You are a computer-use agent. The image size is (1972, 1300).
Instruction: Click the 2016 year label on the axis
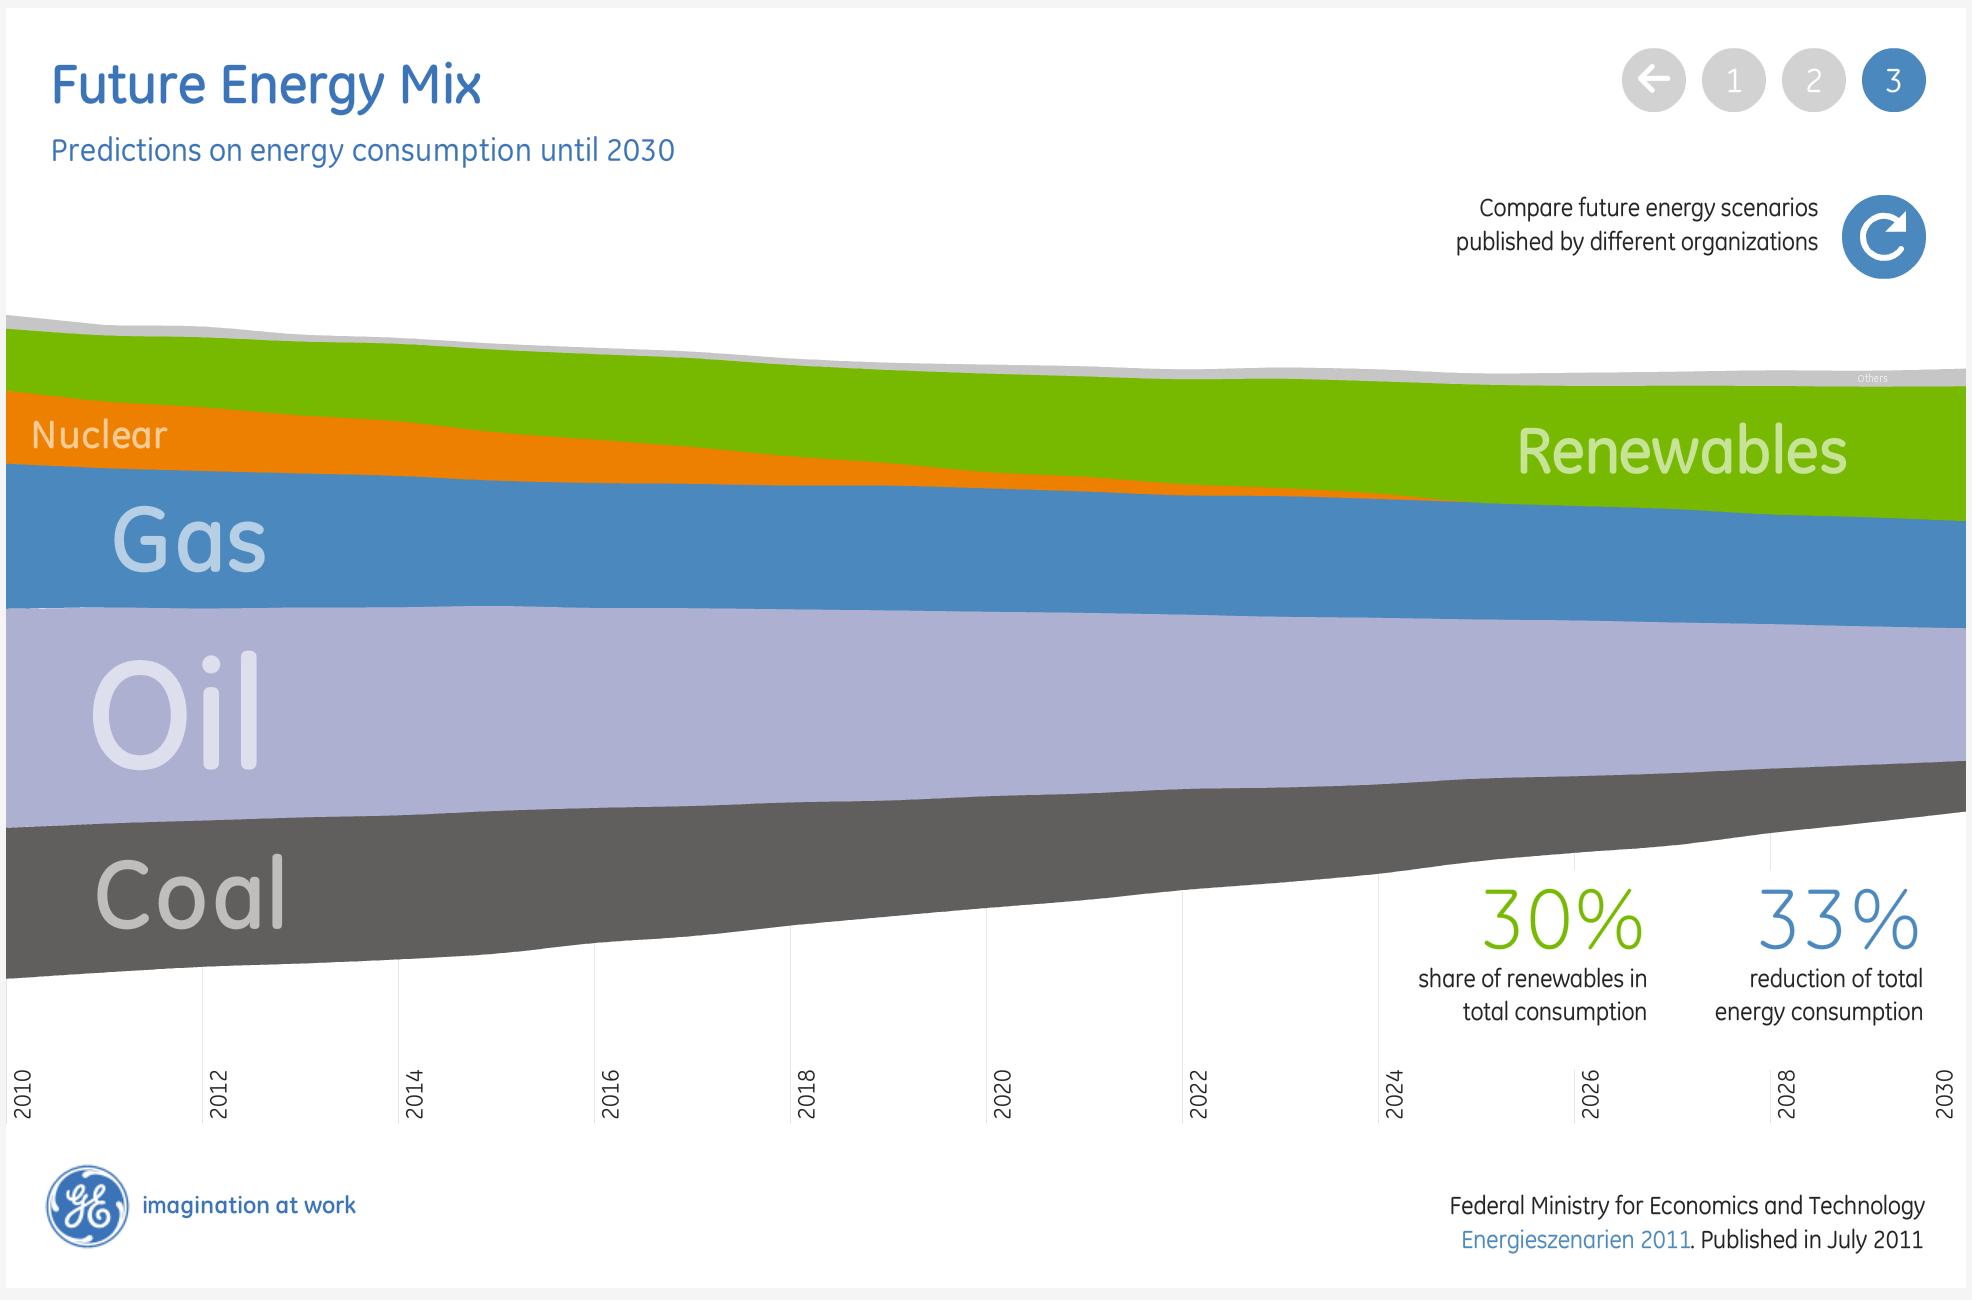coord(611,1093)
